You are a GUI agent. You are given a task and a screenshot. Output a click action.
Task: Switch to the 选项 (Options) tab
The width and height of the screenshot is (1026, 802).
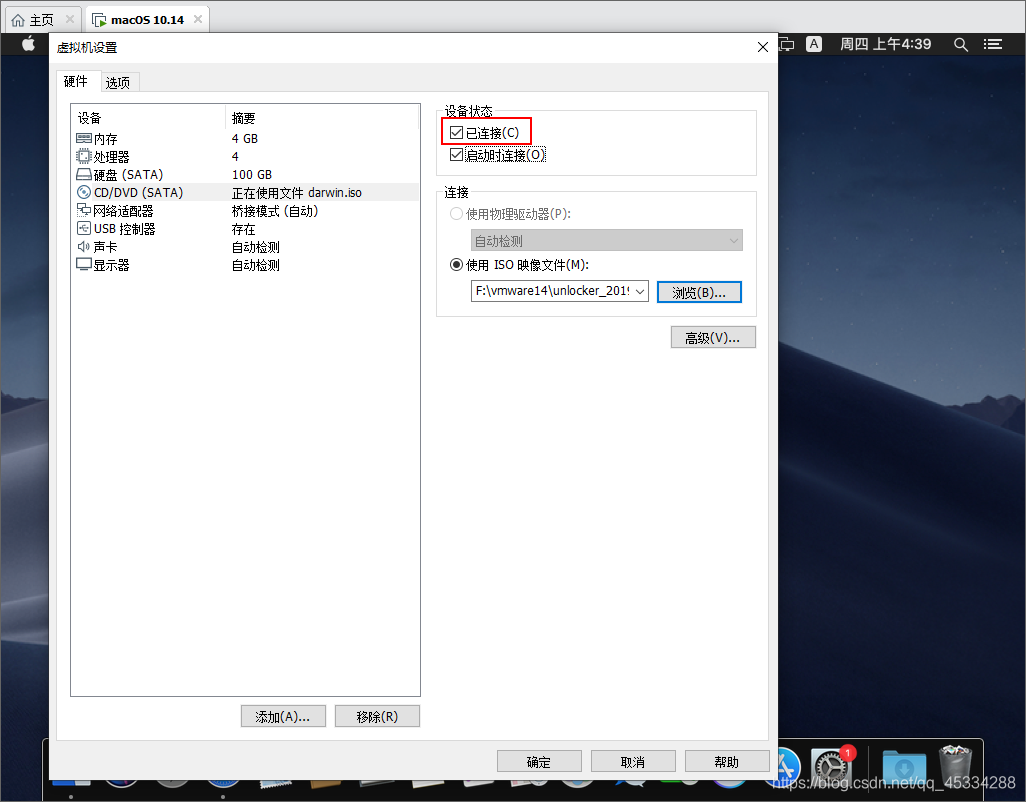(x=117, y=83)
